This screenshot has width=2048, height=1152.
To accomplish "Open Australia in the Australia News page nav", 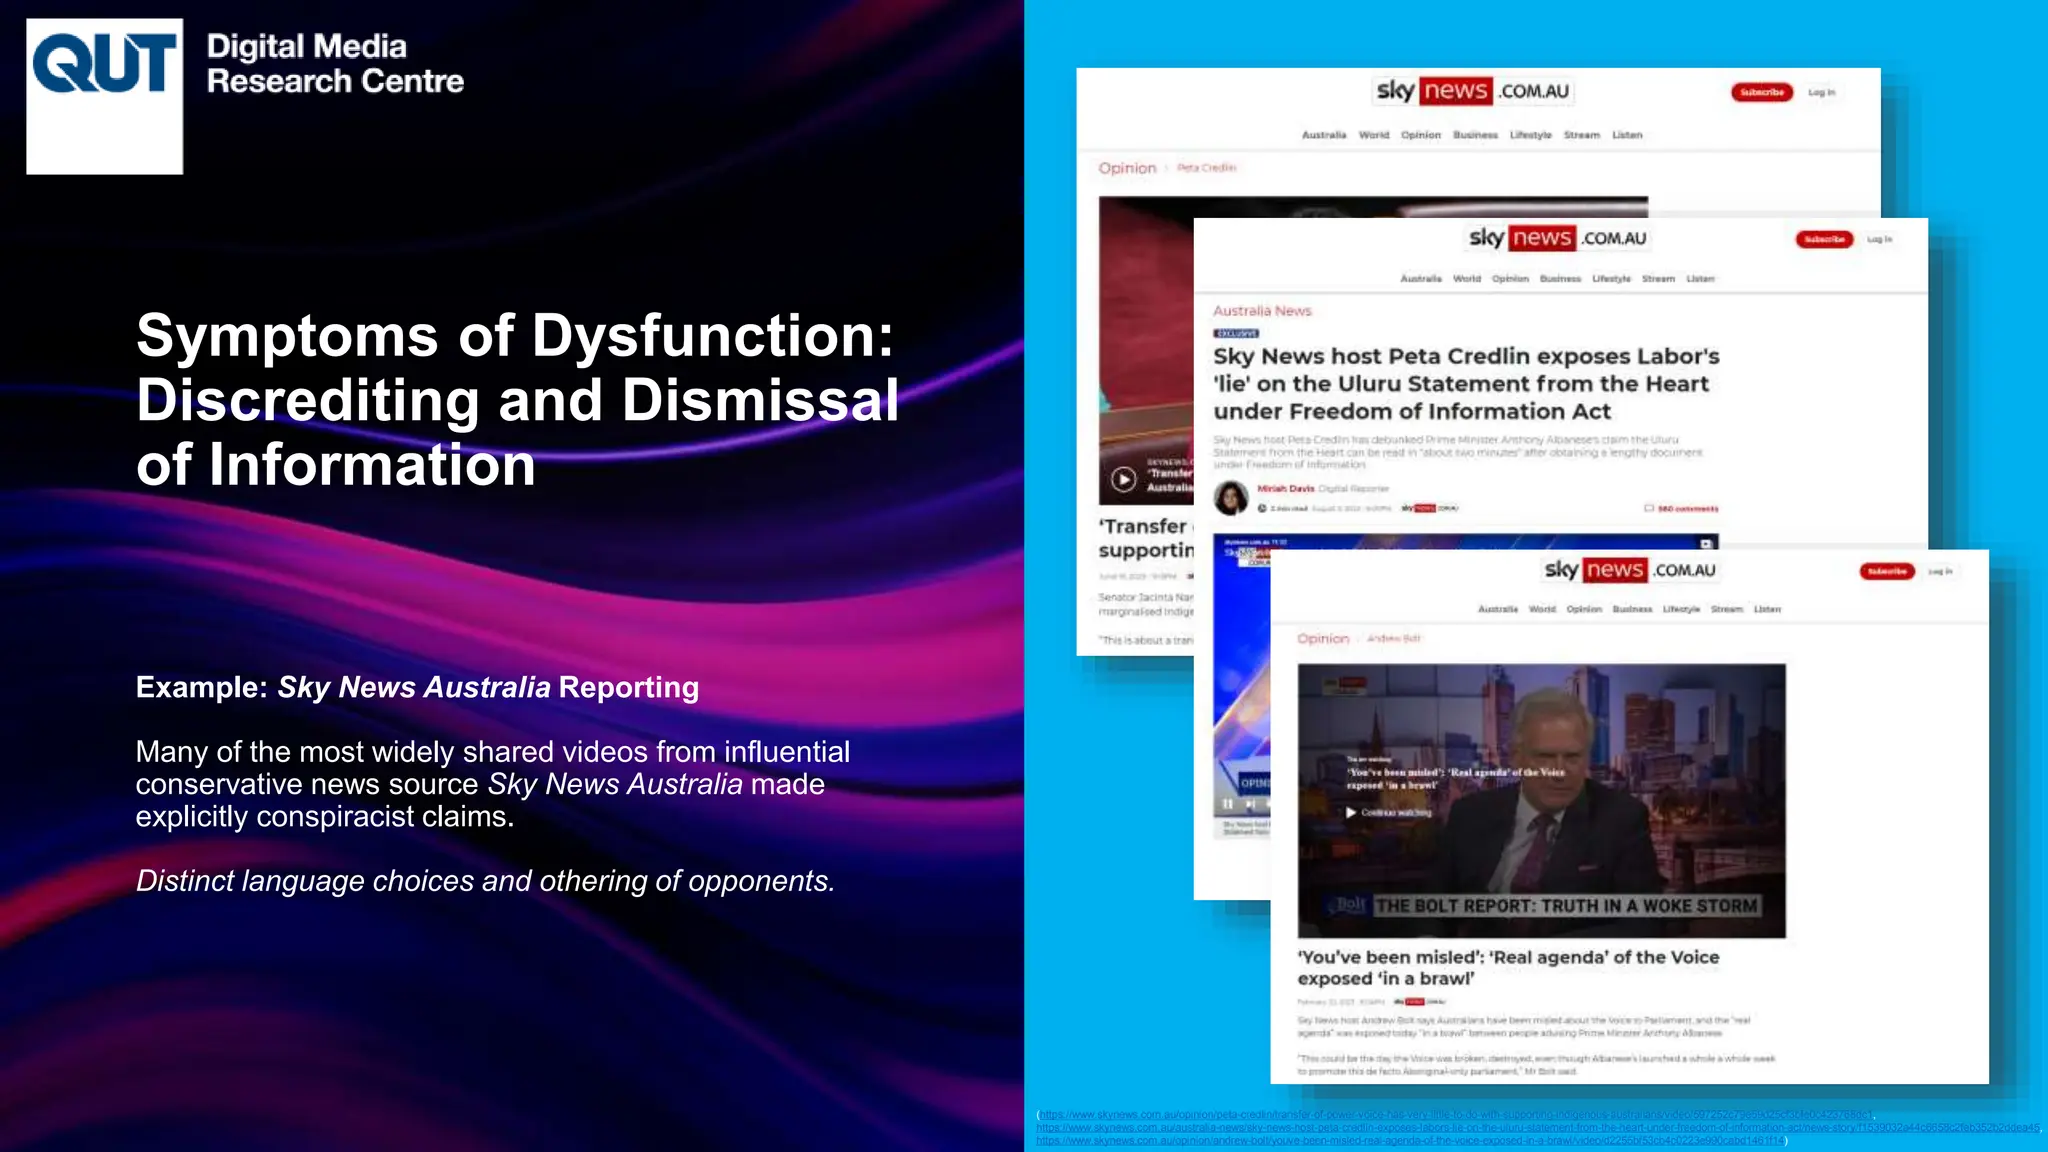I will 1421,279.
